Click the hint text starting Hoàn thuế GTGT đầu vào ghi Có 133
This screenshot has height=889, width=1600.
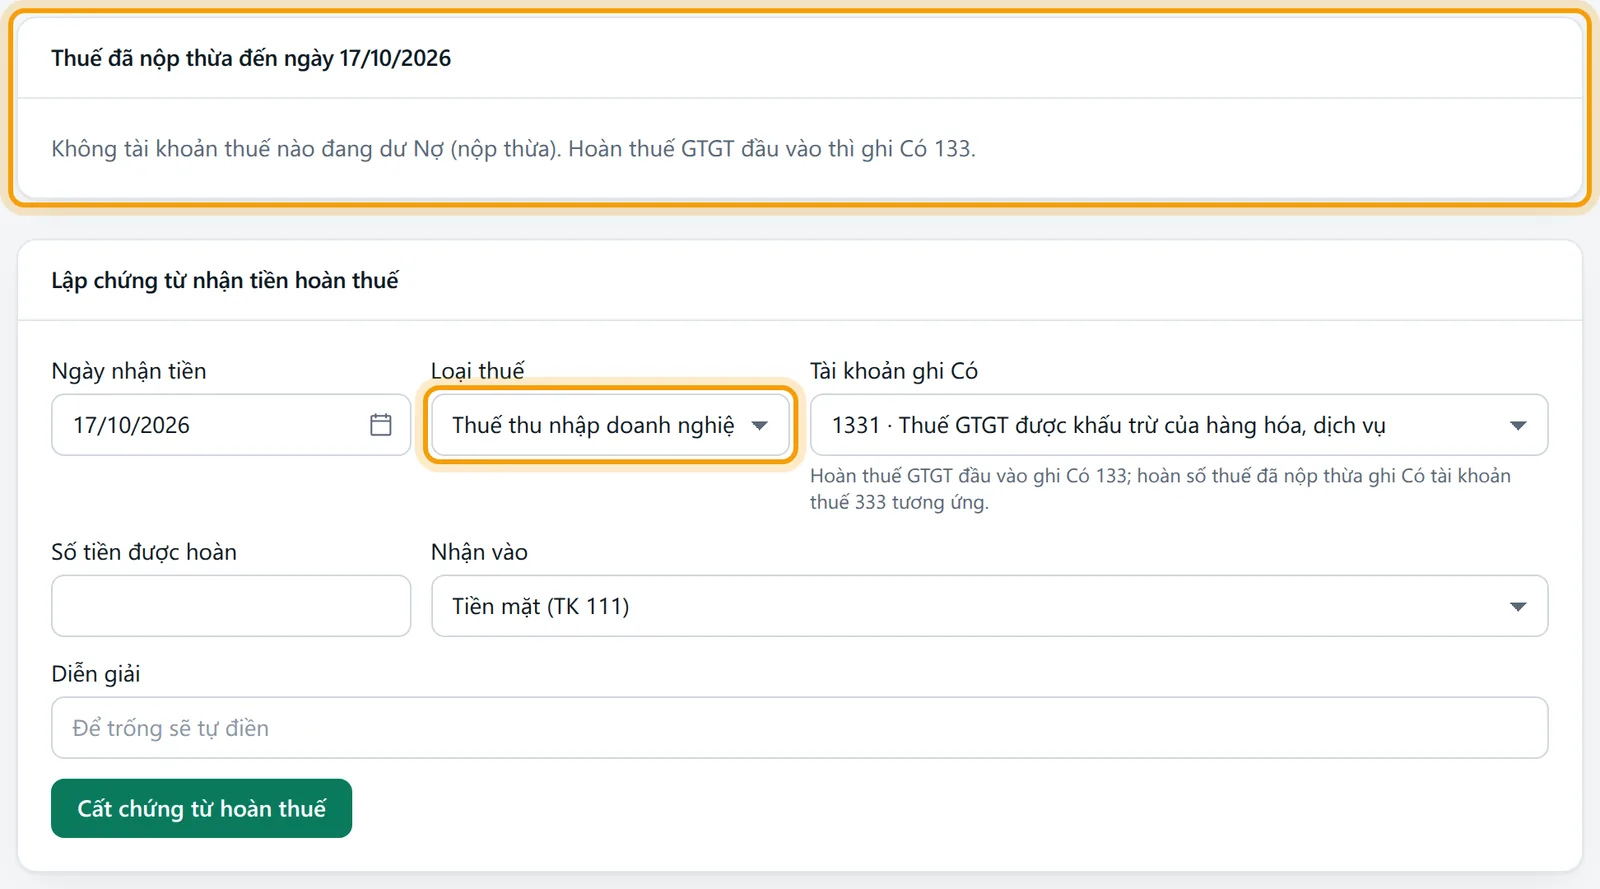(1160, 489)
